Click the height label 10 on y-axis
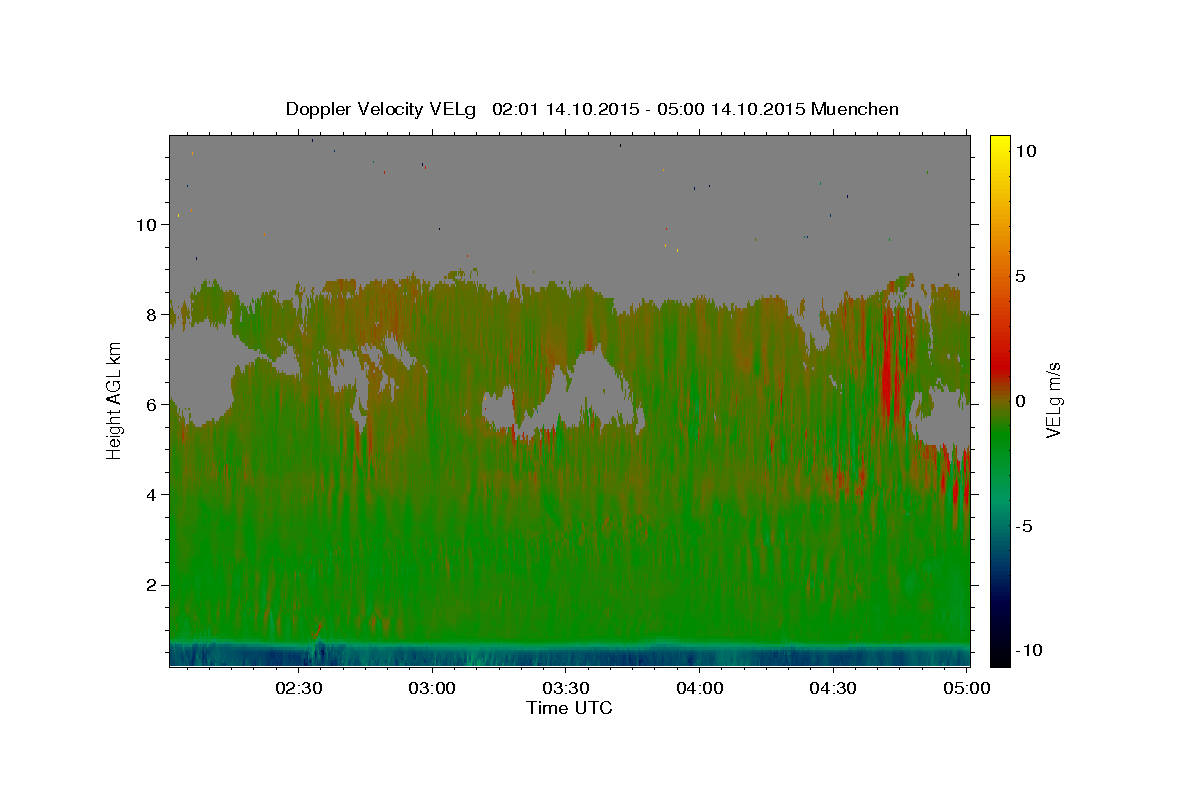 click(146, 225)
